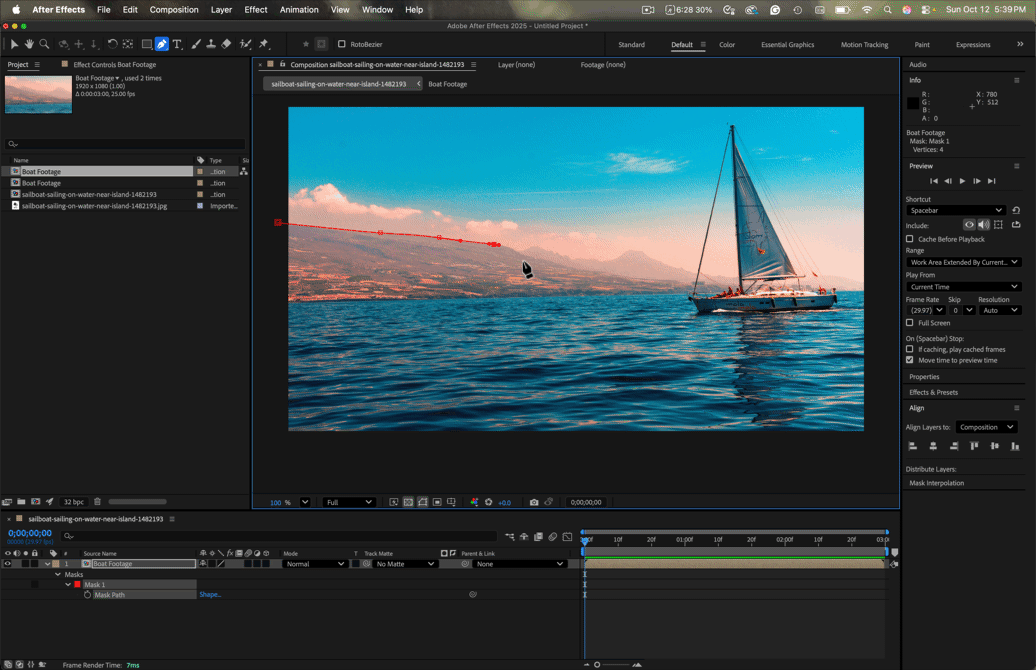Select the sailboat-sailing-on-water-near-island-1482193.jpg project item
Image resolution: width=1036 pixels, height=670 pixels.
(x=94, y=206)
